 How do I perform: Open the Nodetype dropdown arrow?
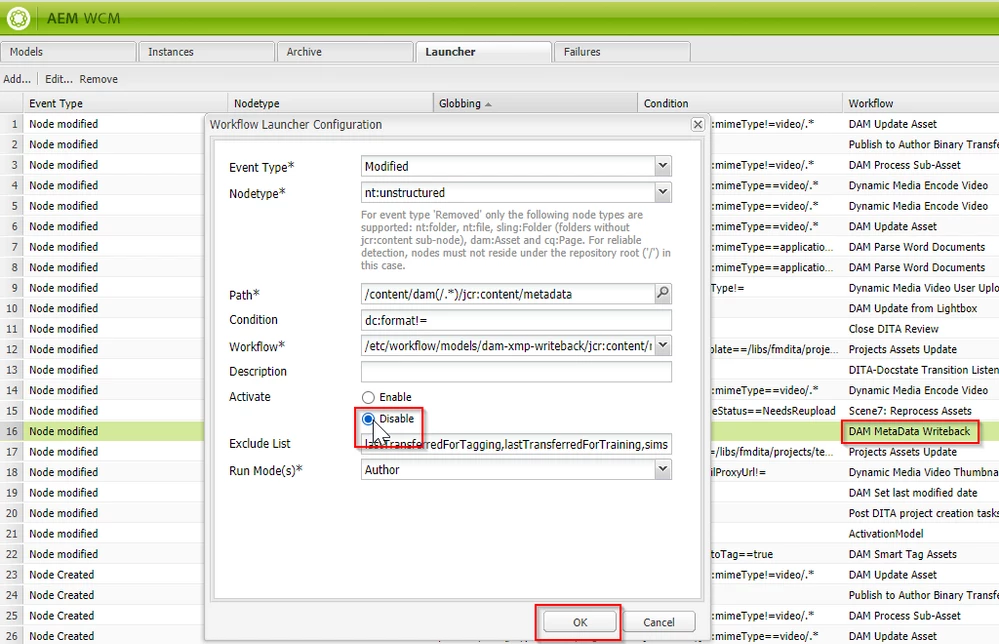pyautogui.click(x=663, y=192)
